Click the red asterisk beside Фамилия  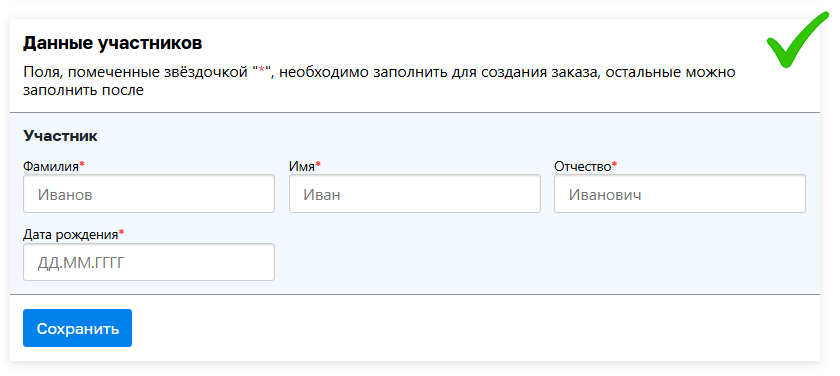point(82,164)
